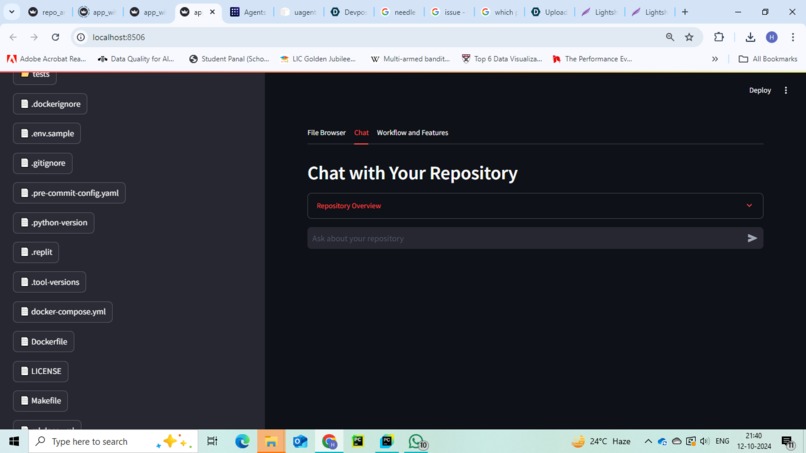Select the Chat tab
Image resolution: width=806 pixels, height=453 pixels.
[361, 133]
